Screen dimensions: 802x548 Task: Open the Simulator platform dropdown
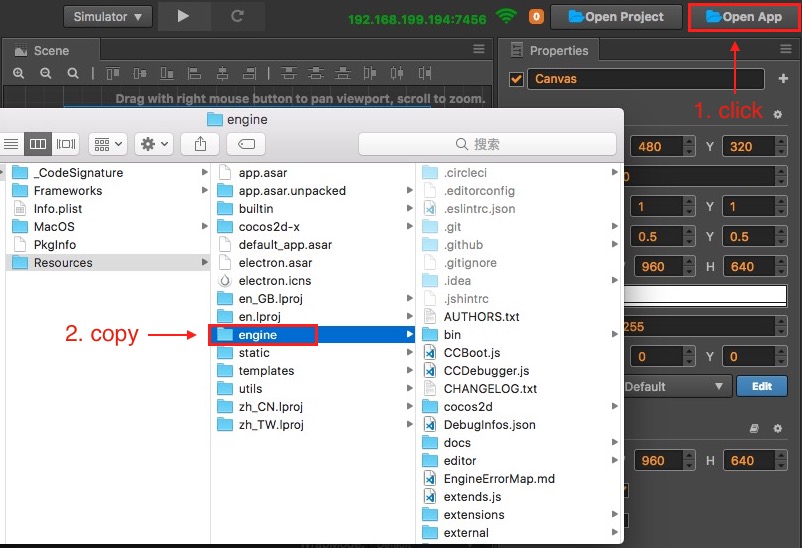coord(108,17)
